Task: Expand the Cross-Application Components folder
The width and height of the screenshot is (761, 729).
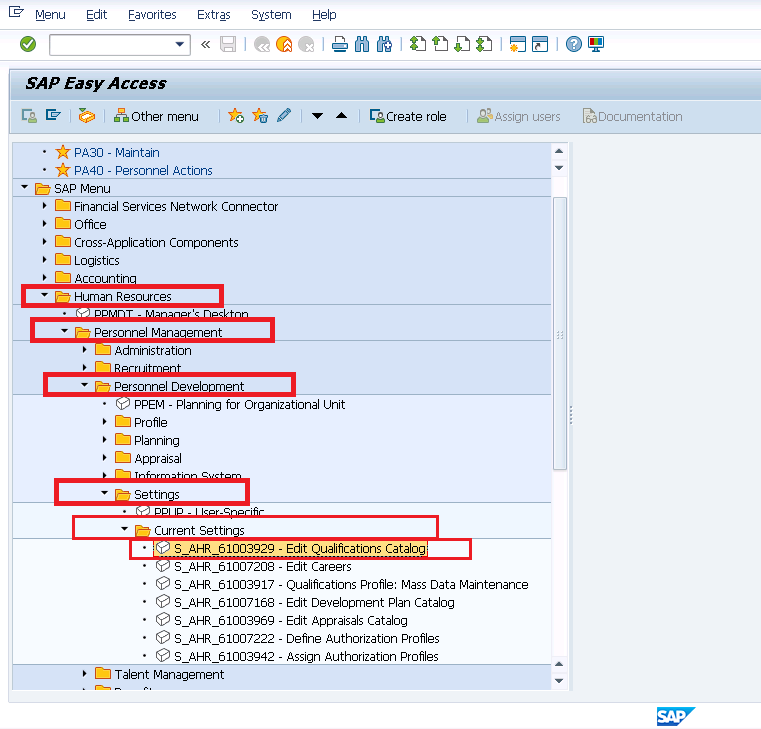Action: [45, 242]
